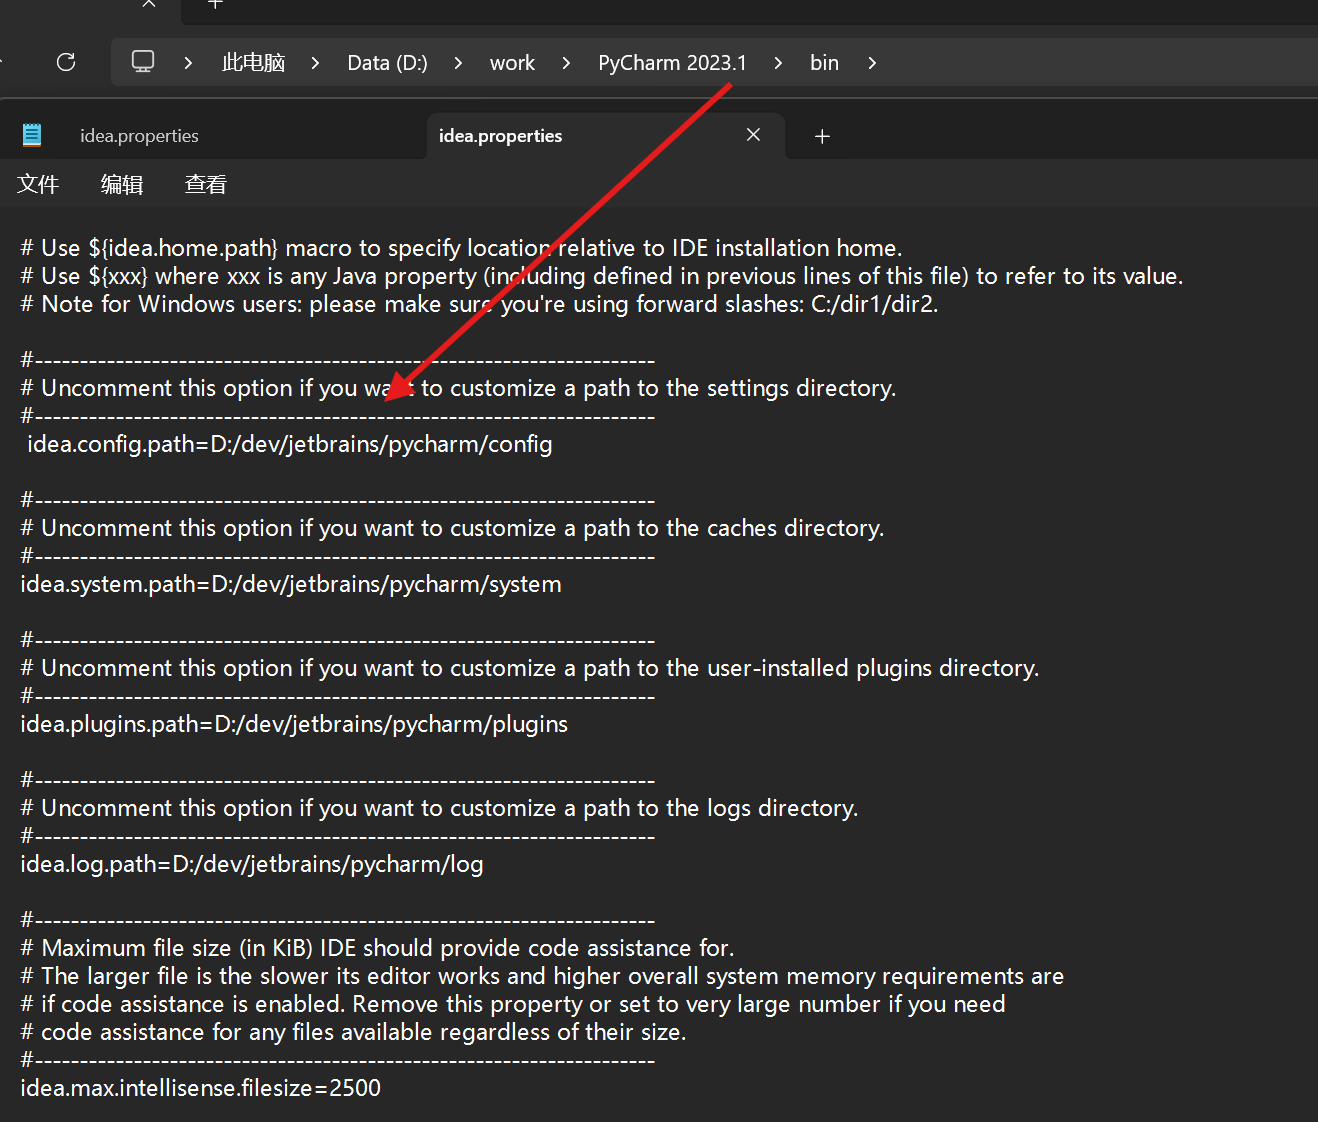Screen dimensions: 1318x1122
Task: Switch to the first idea.properties tab
Action: coord(139,136)
